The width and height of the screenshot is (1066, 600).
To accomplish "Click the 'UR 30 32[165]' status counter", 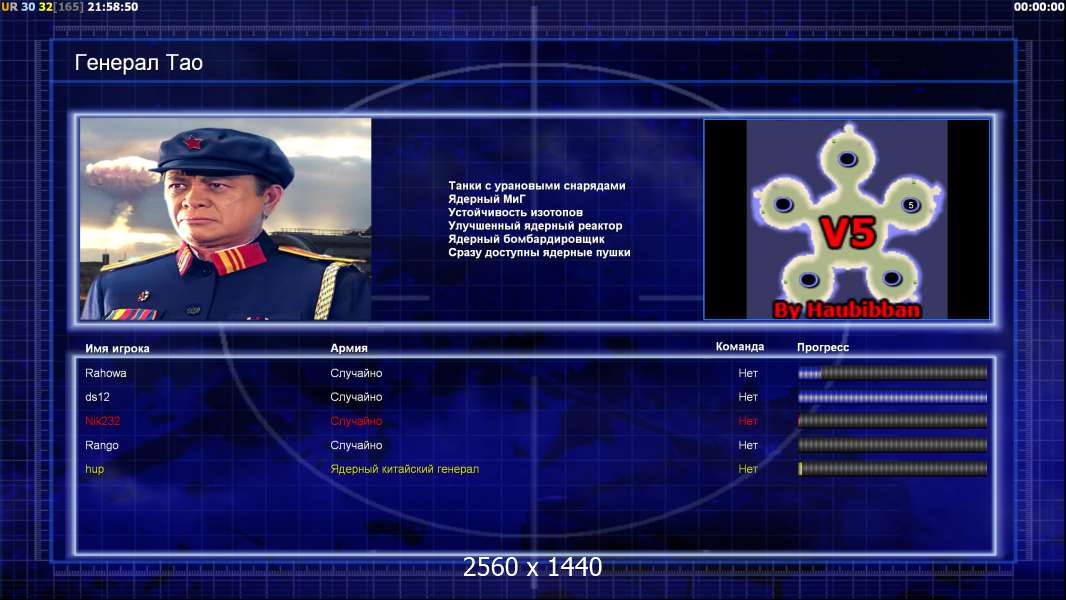I will (43, 7).
